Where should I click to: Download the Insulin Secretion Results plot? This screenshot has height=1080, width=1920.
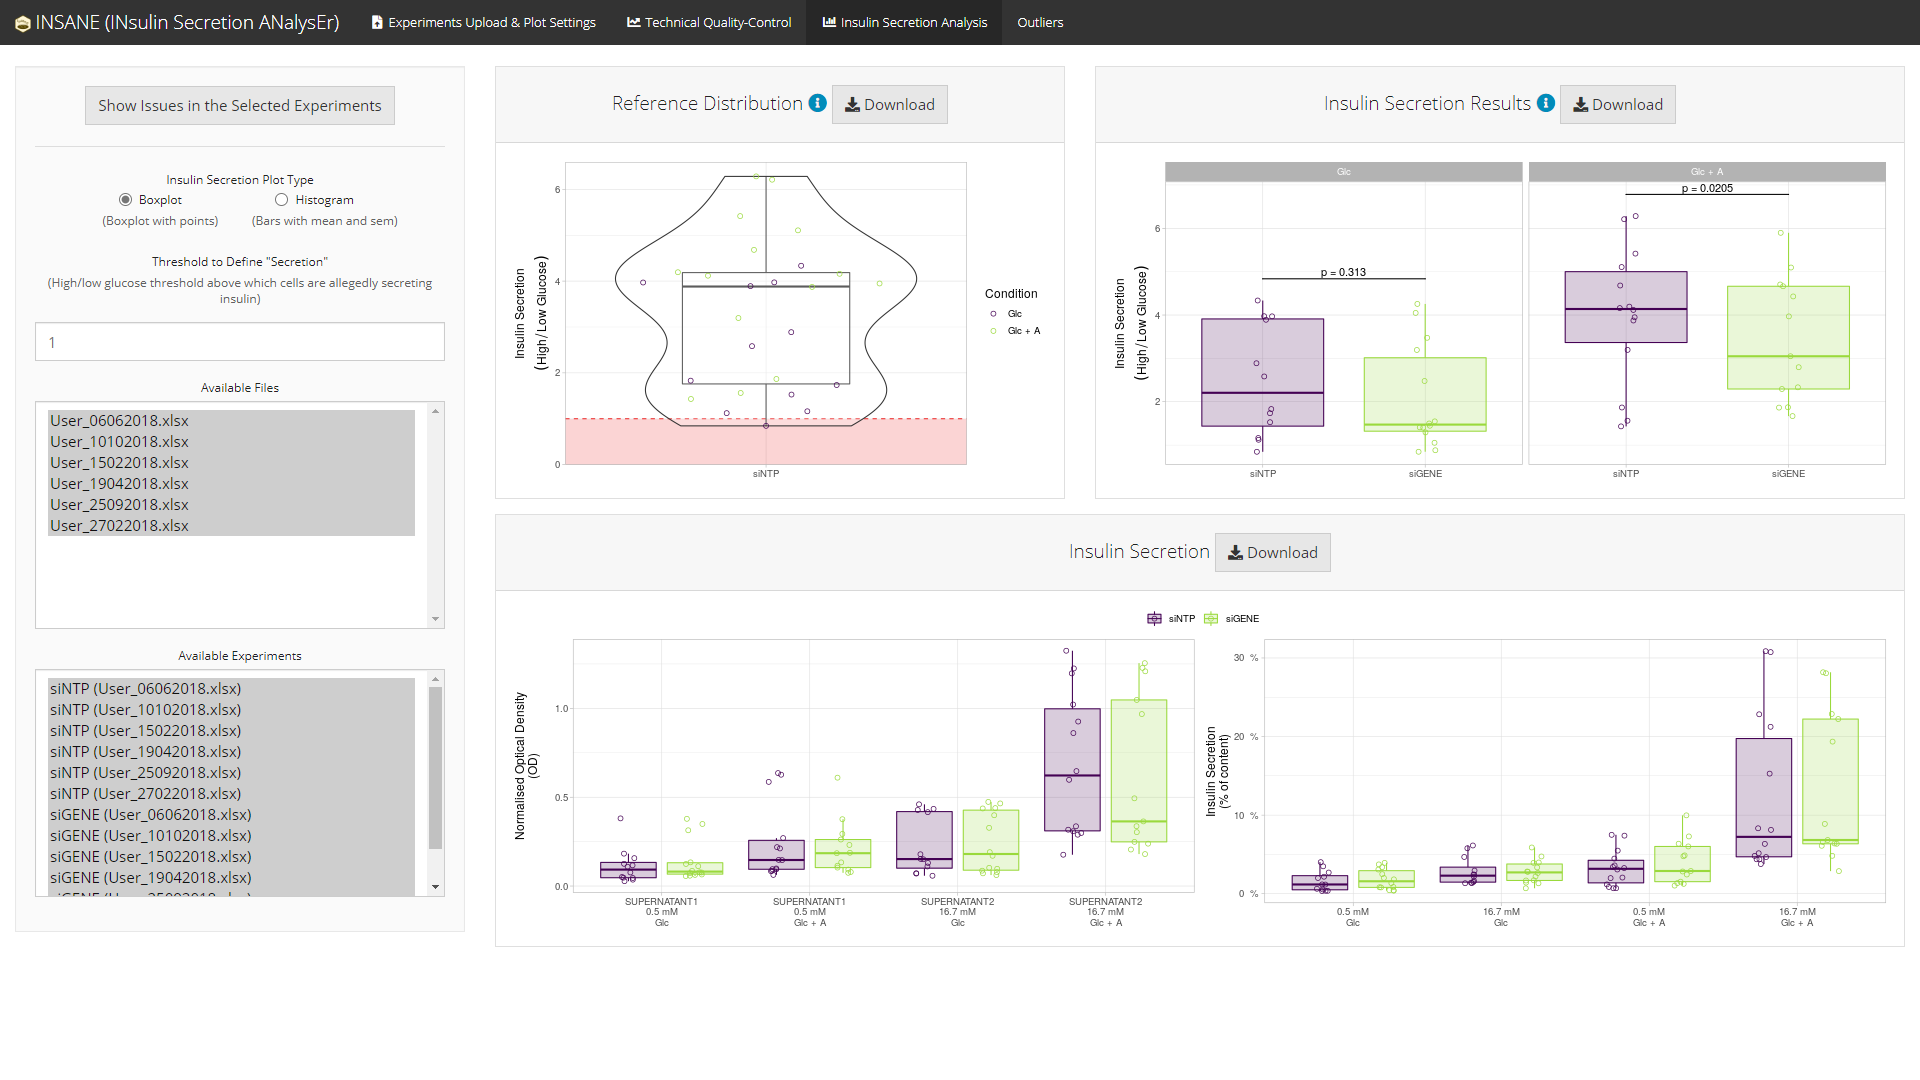(x=1617, y=105)
